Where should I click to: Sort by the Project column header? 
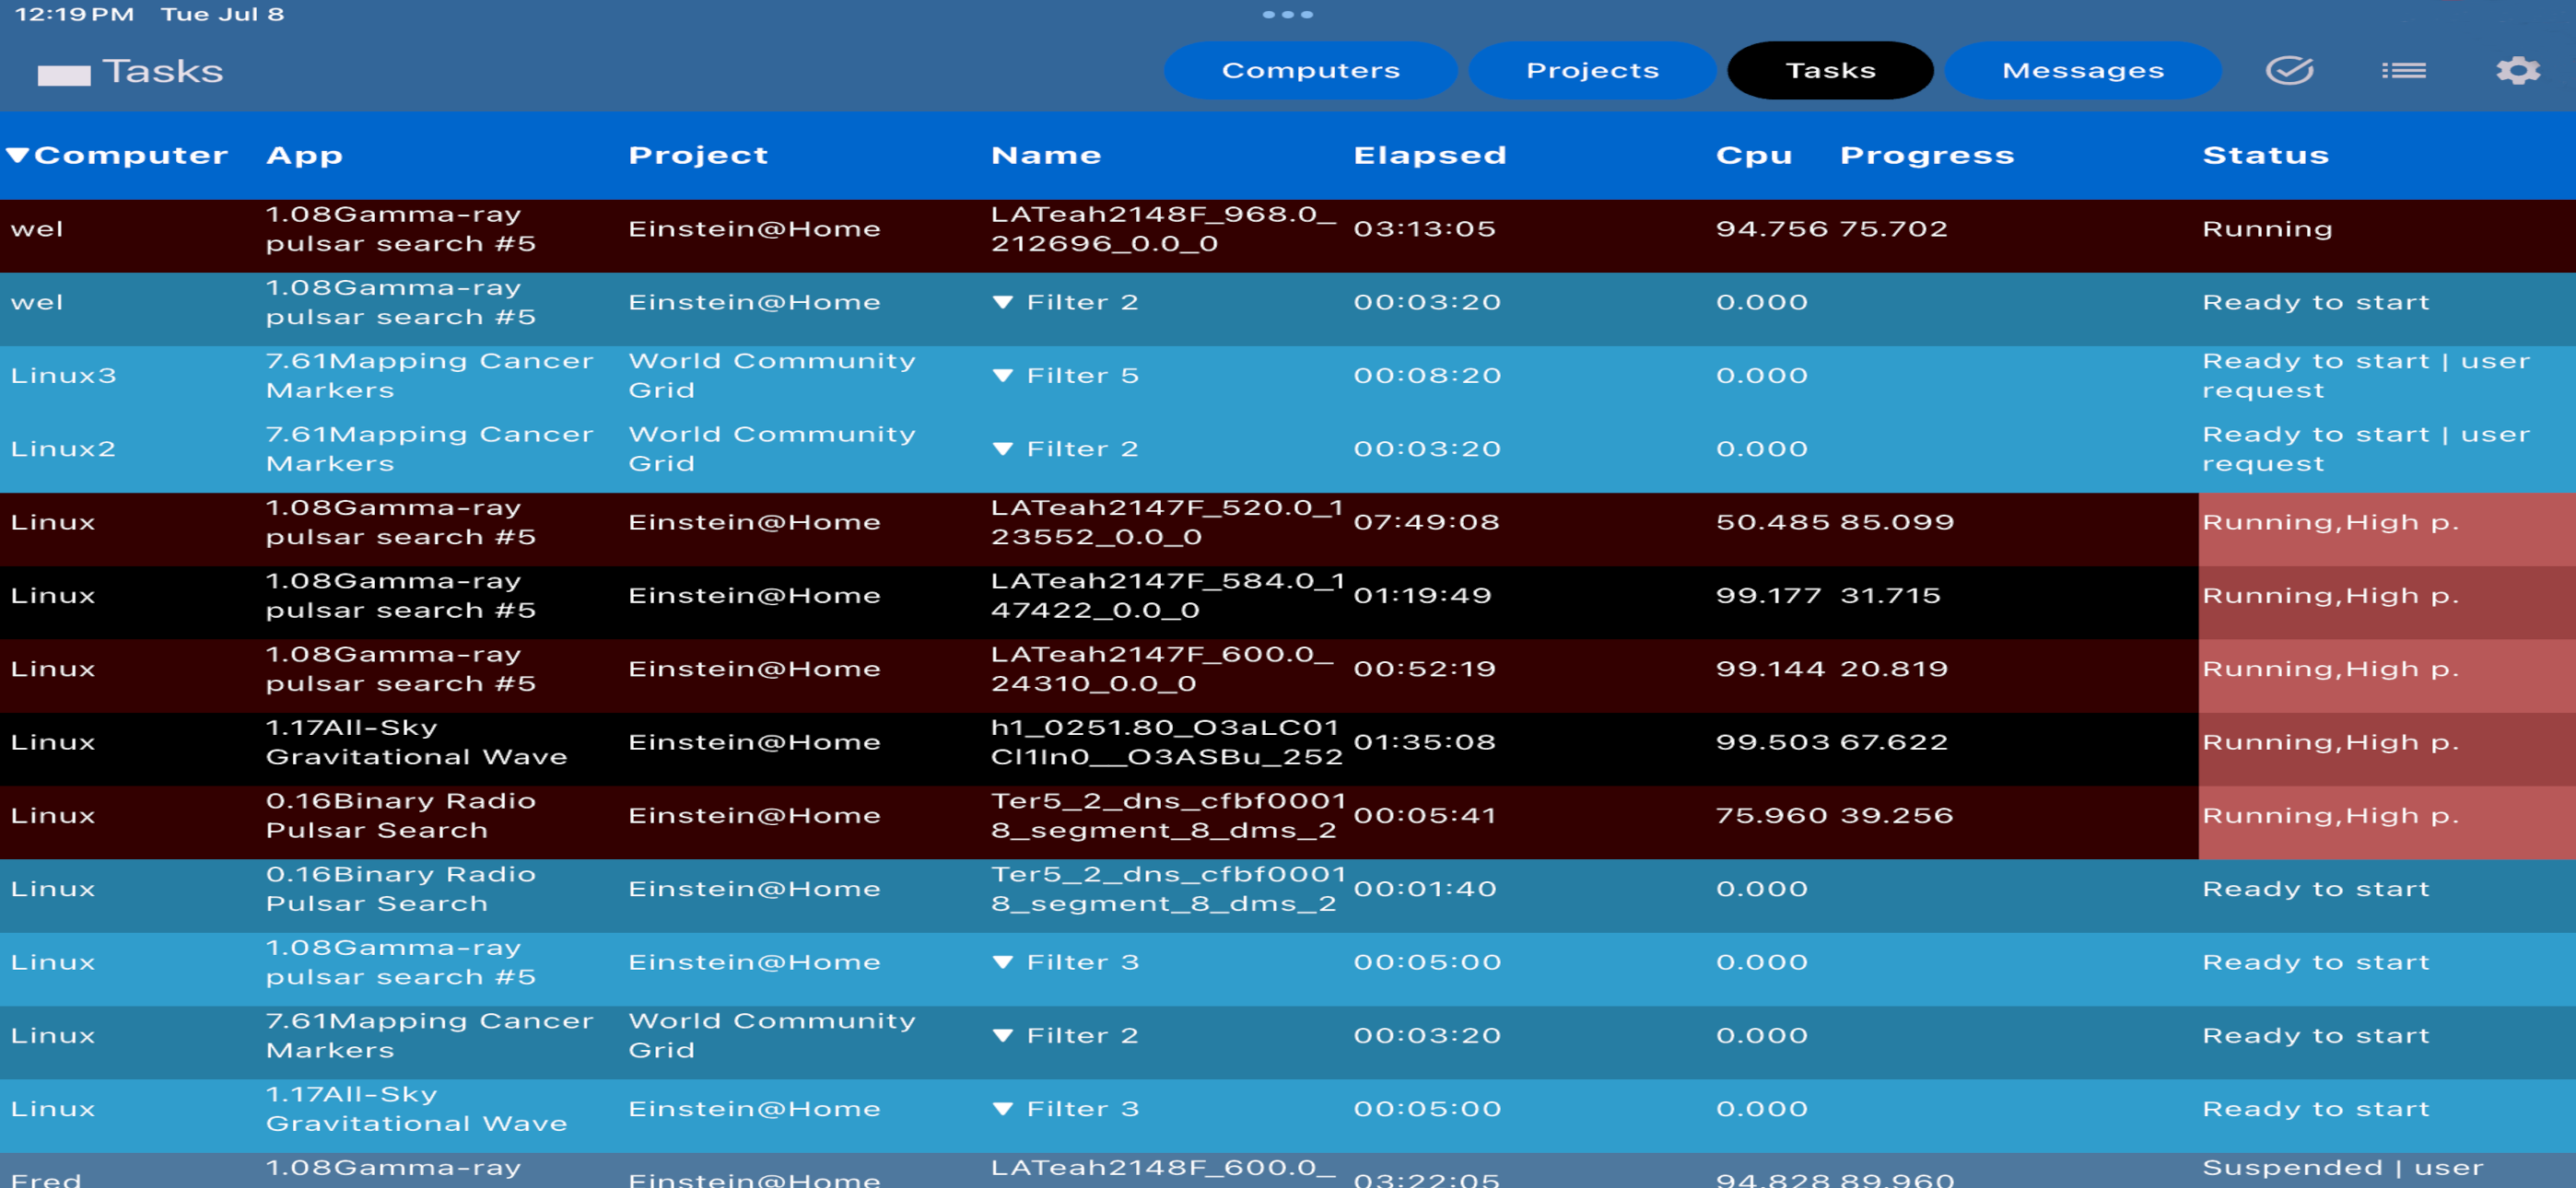click(698, 155)
